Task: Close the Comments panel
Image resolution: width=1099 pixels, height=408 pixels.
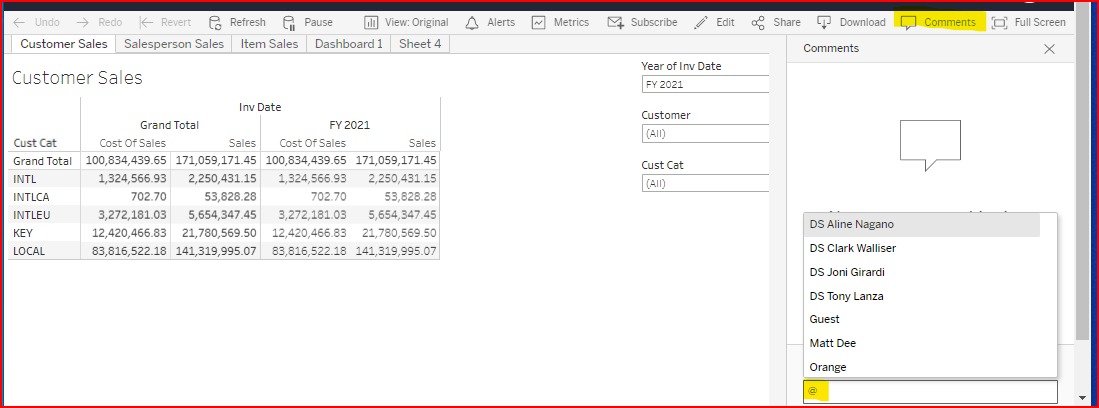Action: click(x=1049, y=49)
